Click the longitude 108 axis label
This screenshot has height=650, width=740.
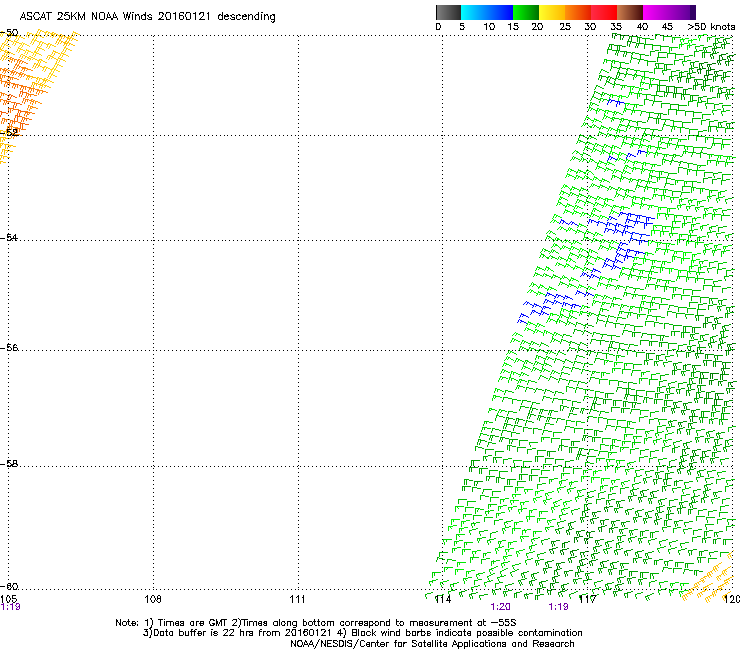(153, 598)
